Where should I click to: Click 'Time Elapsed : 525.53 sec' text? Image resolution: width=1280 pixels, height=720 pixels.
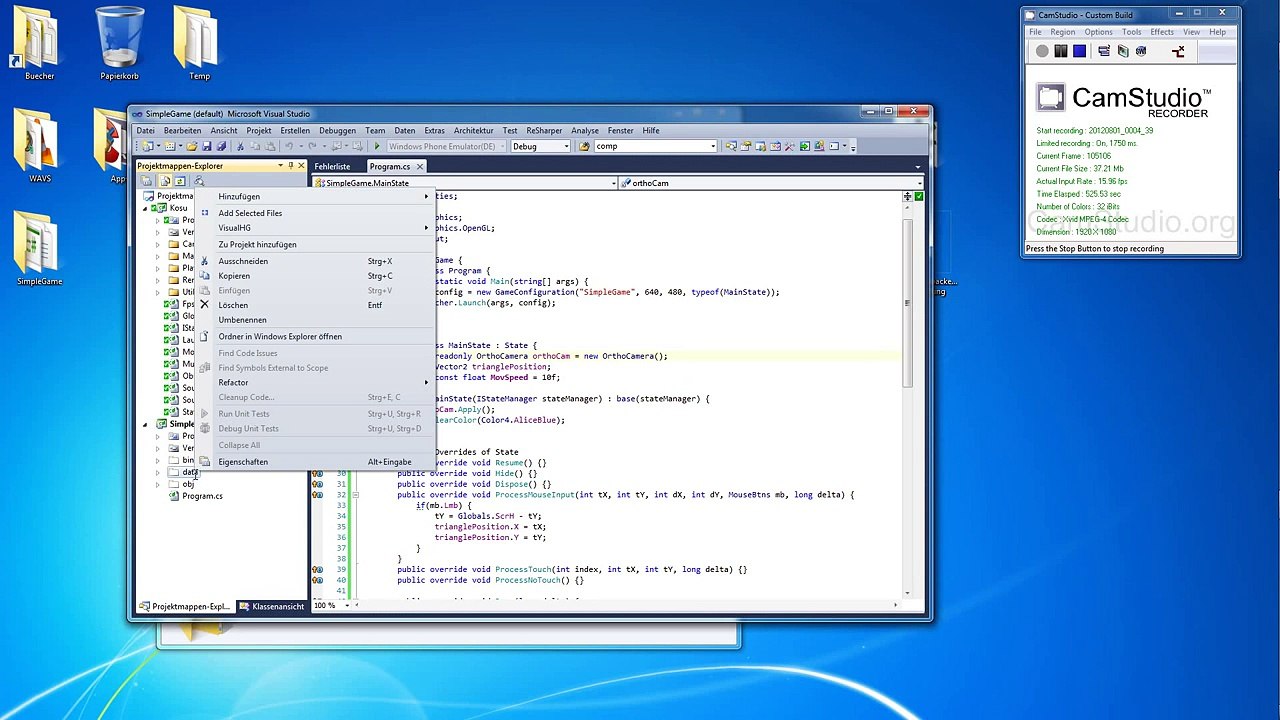[1081, 194]
